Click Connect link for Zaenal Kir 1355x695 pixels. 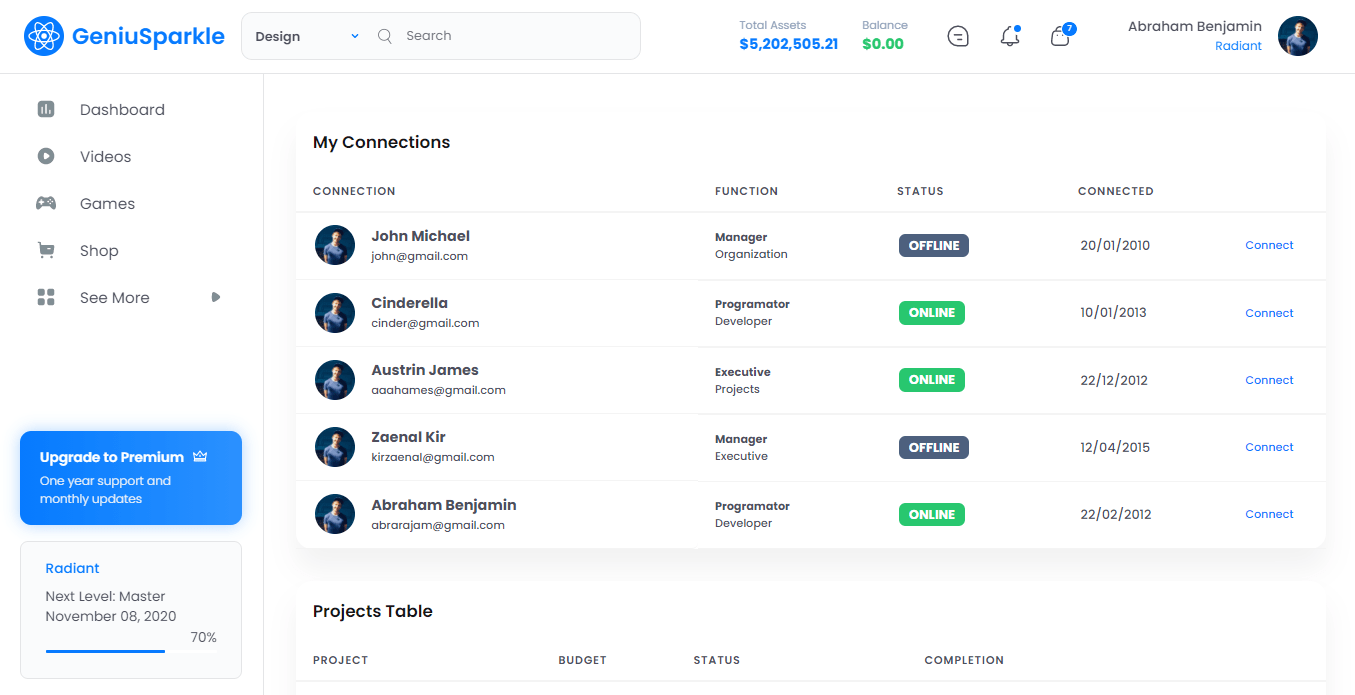tap(1269, 447)
